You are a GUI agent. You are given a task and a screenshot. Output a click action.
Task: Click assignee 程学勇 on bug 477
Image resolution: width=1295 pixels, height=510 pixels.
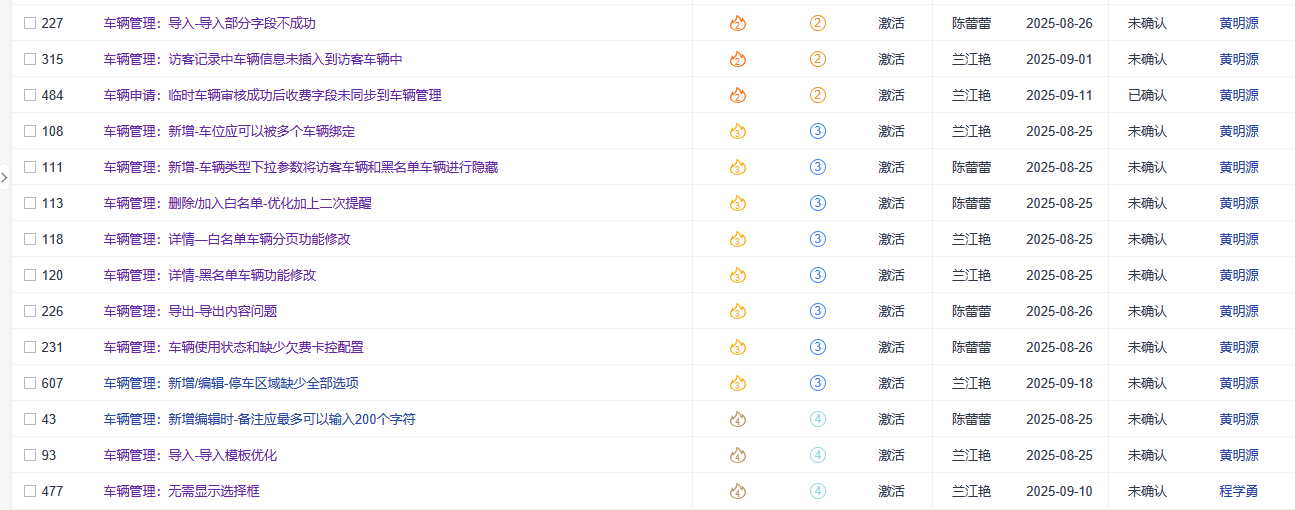pyautogui.click(x=1239, y=491)
